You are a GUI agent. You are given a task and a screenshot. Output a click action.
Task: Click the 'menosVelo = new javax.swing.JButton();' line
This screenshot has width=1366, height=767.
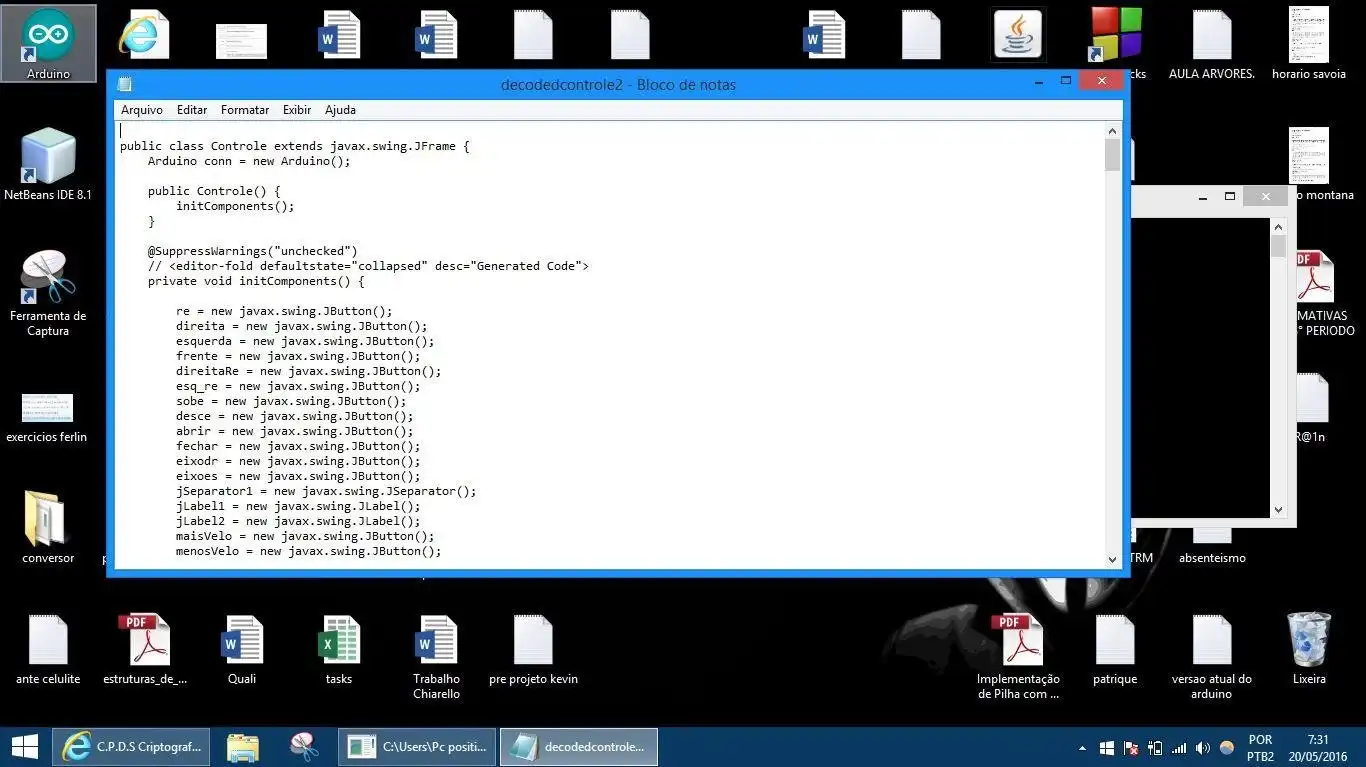click(x=308, y=551)
